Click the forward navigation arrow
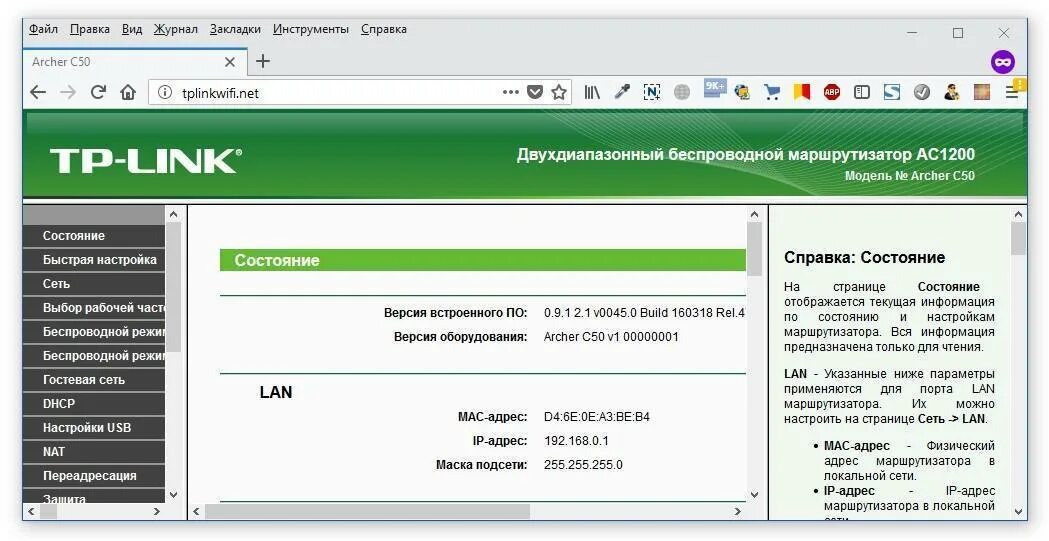 pos(68,92)
